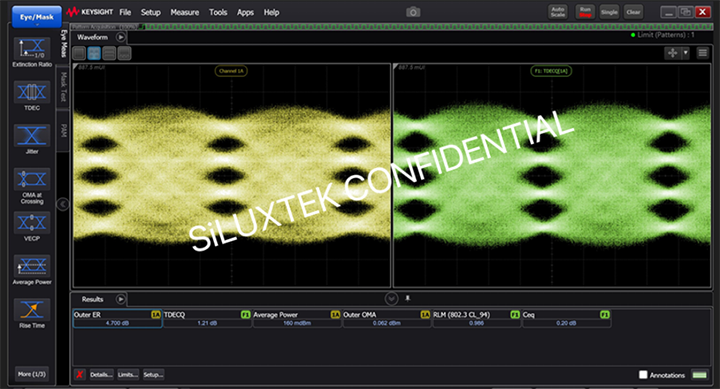Choose the Jitter measurement icon
Viewport: 720px width, 389px height.
pos(32,136)
